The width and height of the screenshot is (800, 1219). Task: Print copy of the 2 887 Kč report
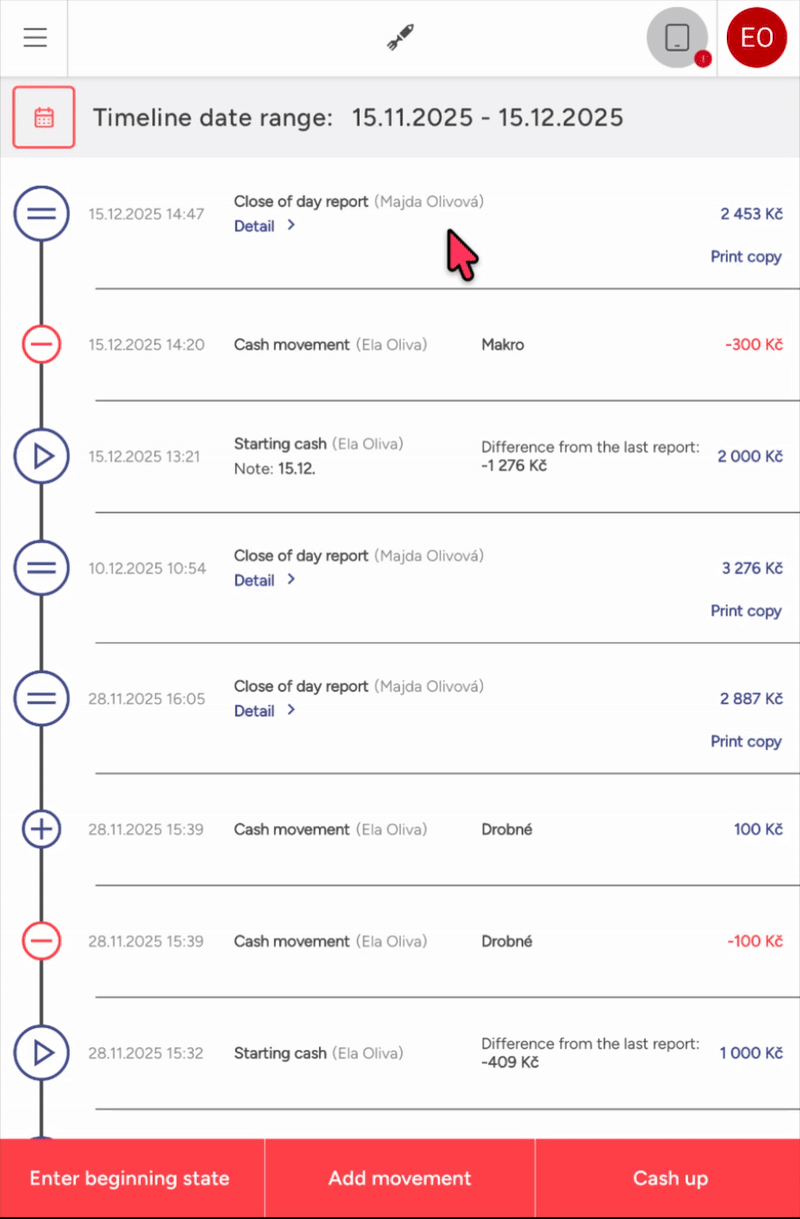pos(746,742)
